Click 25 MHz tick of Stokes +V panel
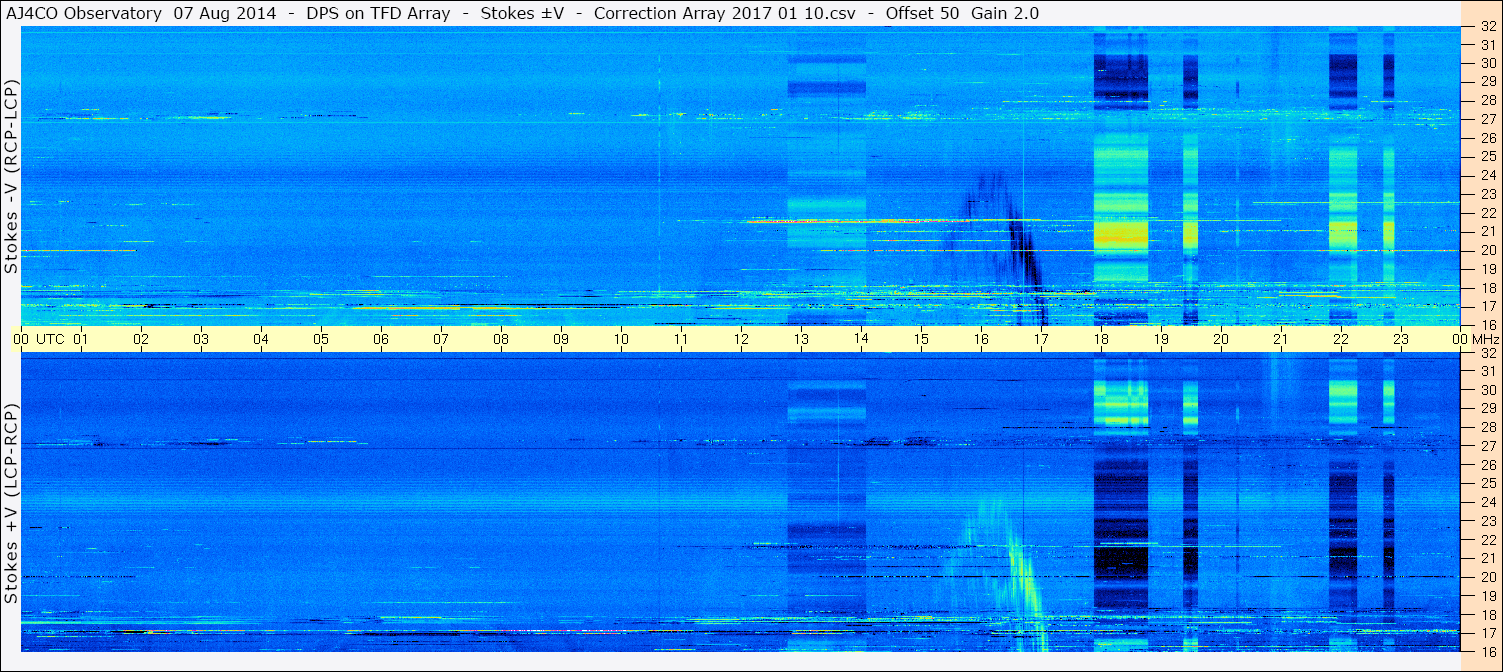Image resolution: width=1503 pixels, height=672 pixels. (1487, 483)
